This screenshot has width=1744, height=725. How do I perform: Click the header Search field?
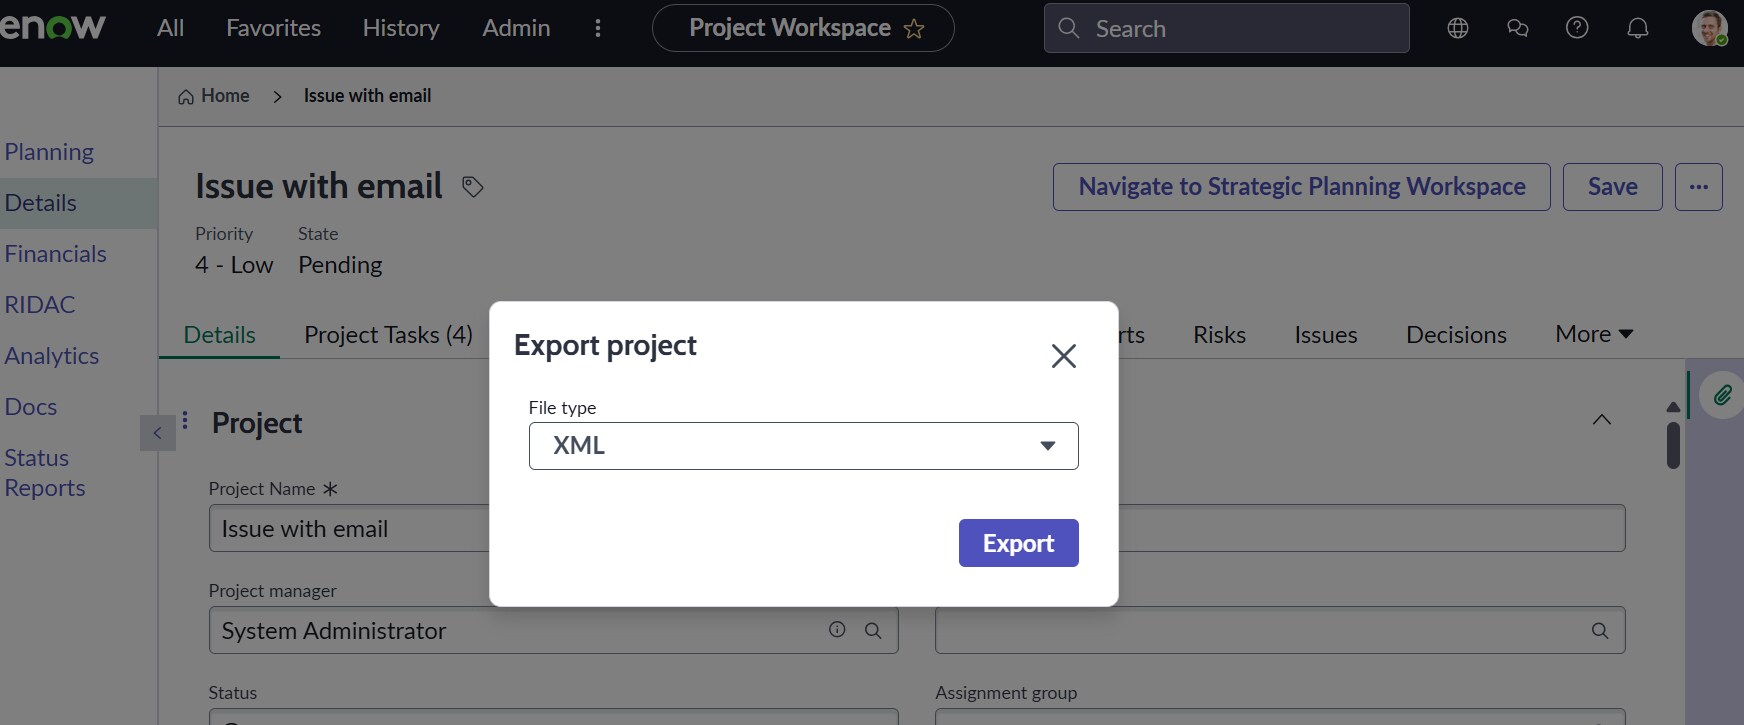coord(1227,28)
